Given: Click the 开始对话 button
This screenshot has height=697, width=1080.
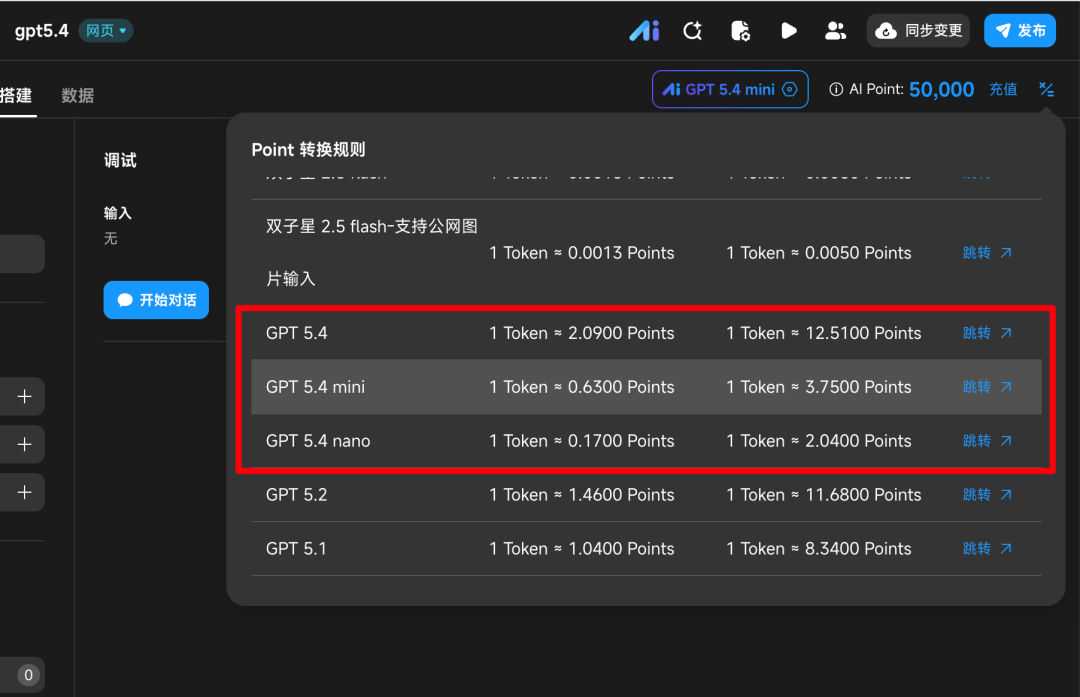Looking at the screenshot, I should click(156, 300).
